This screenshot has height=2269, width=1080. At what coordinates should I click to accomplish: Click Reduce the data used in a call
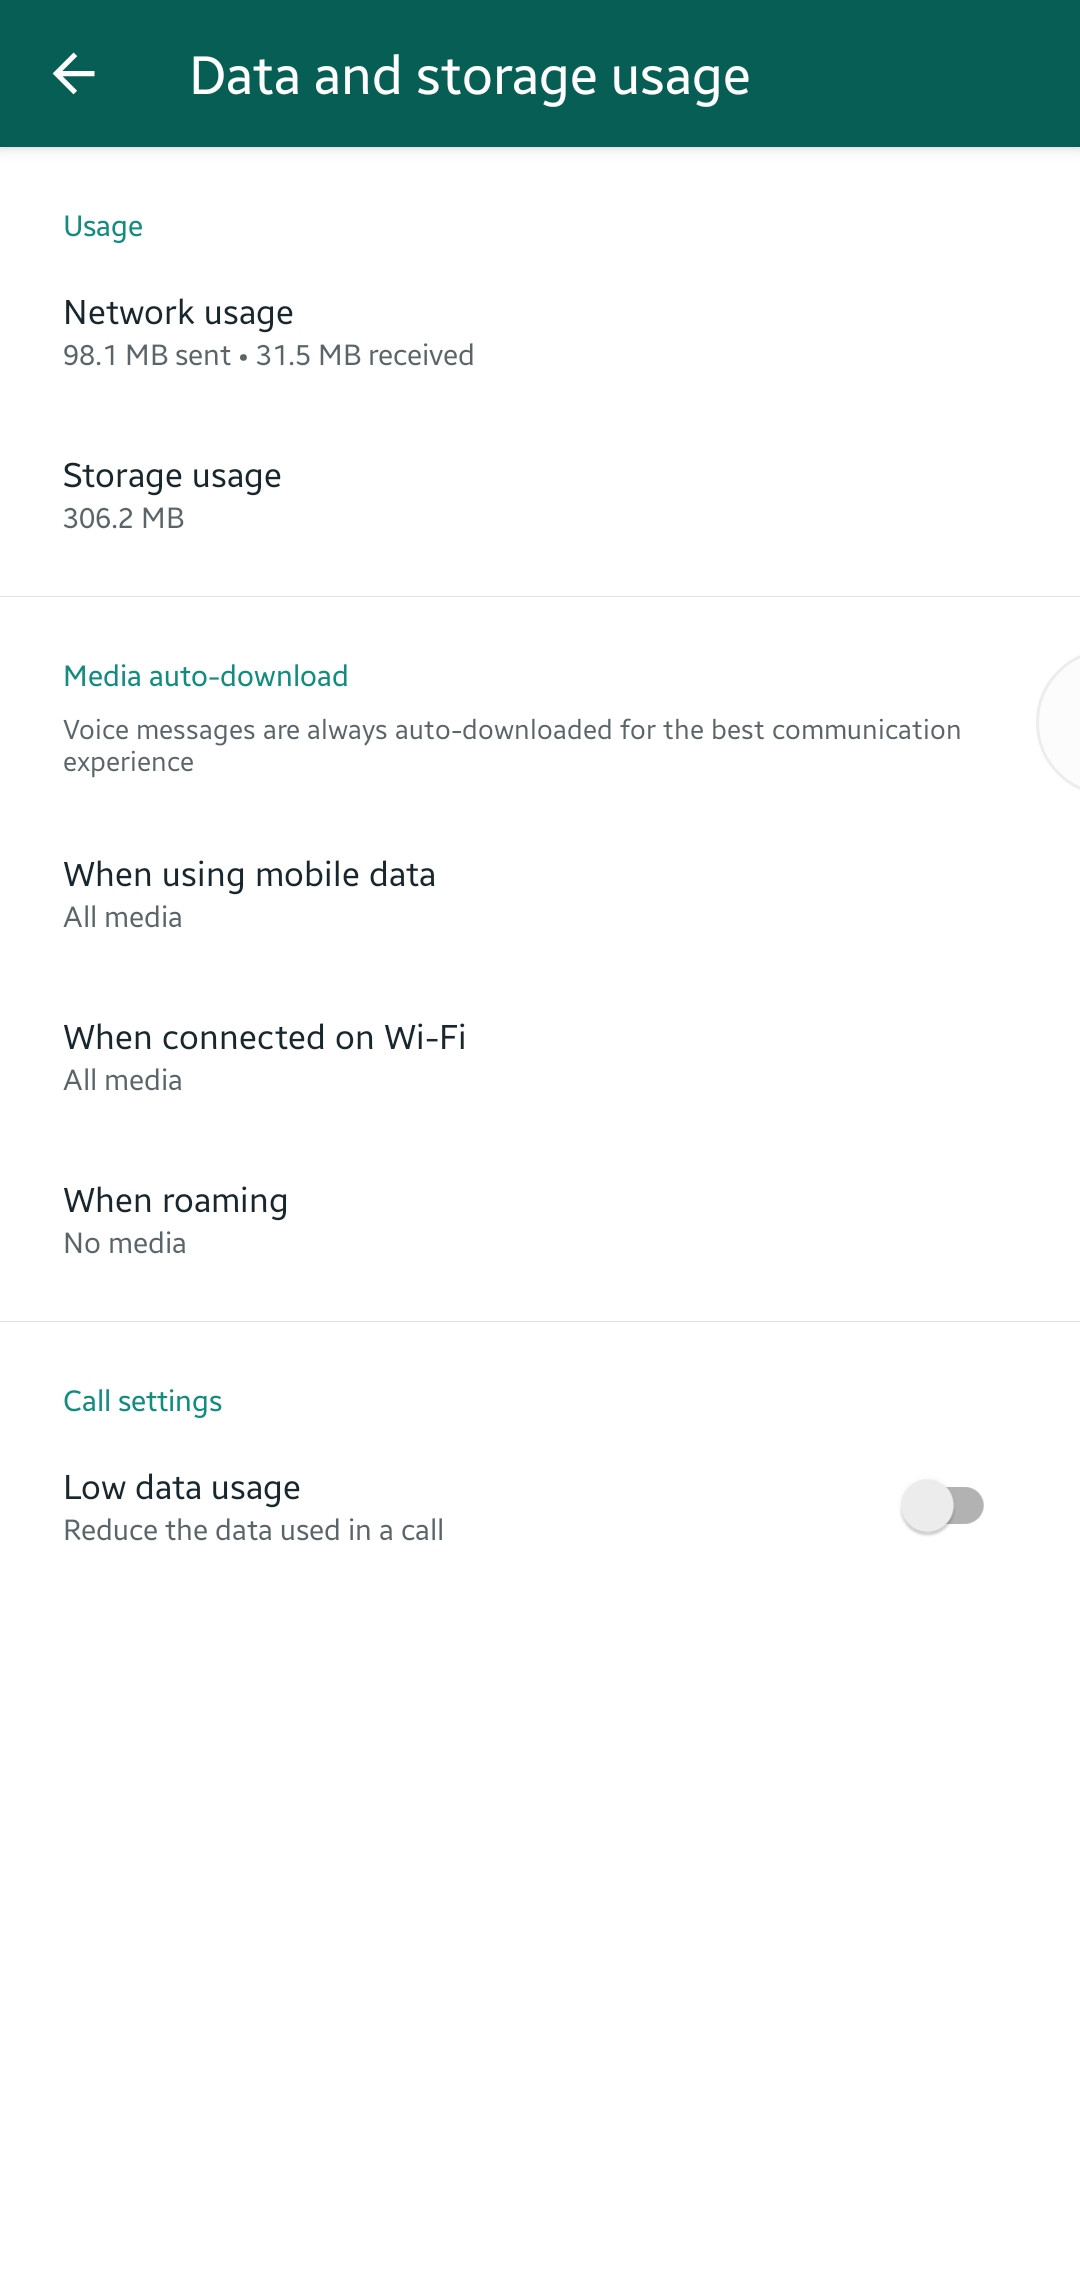(x=253, y=1530)
